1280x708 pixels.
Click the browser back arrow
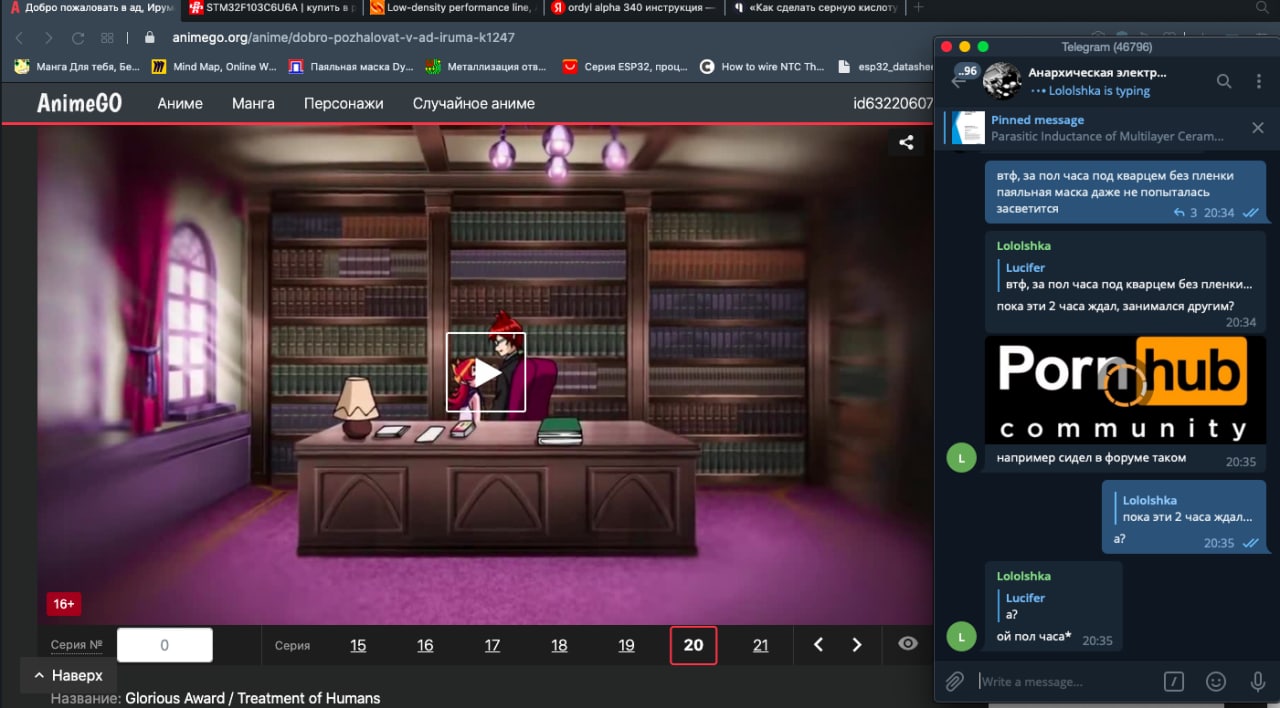pos(19,38)
